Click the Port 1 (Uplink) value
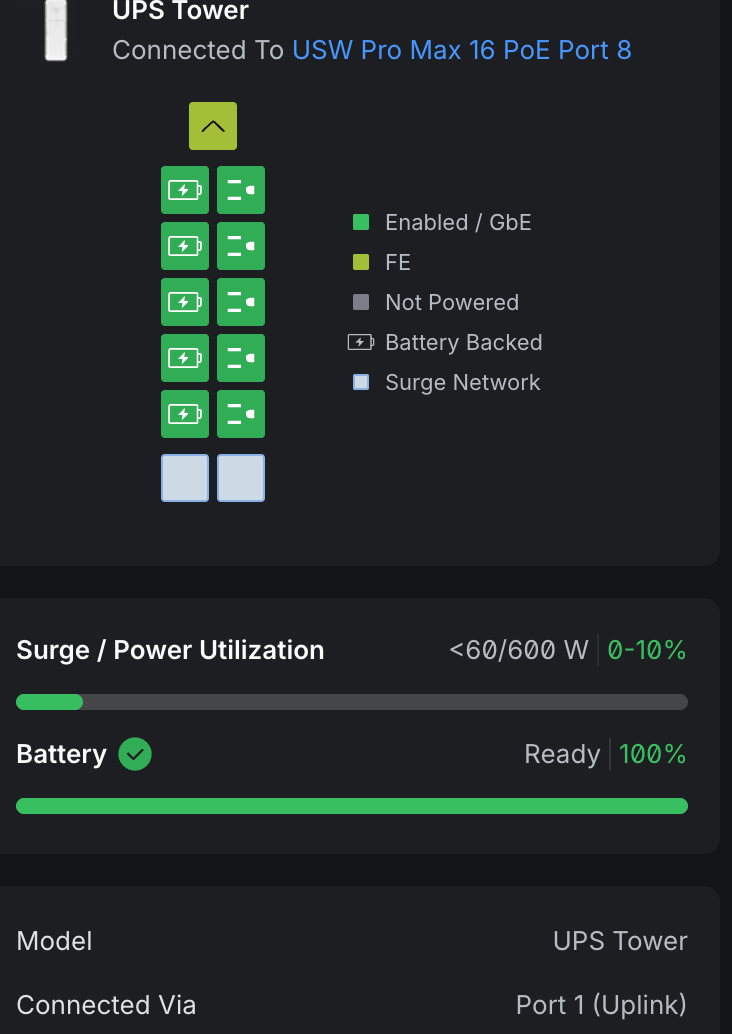This screenshot has width=732, height=1034. click(x=601, y=1005)
